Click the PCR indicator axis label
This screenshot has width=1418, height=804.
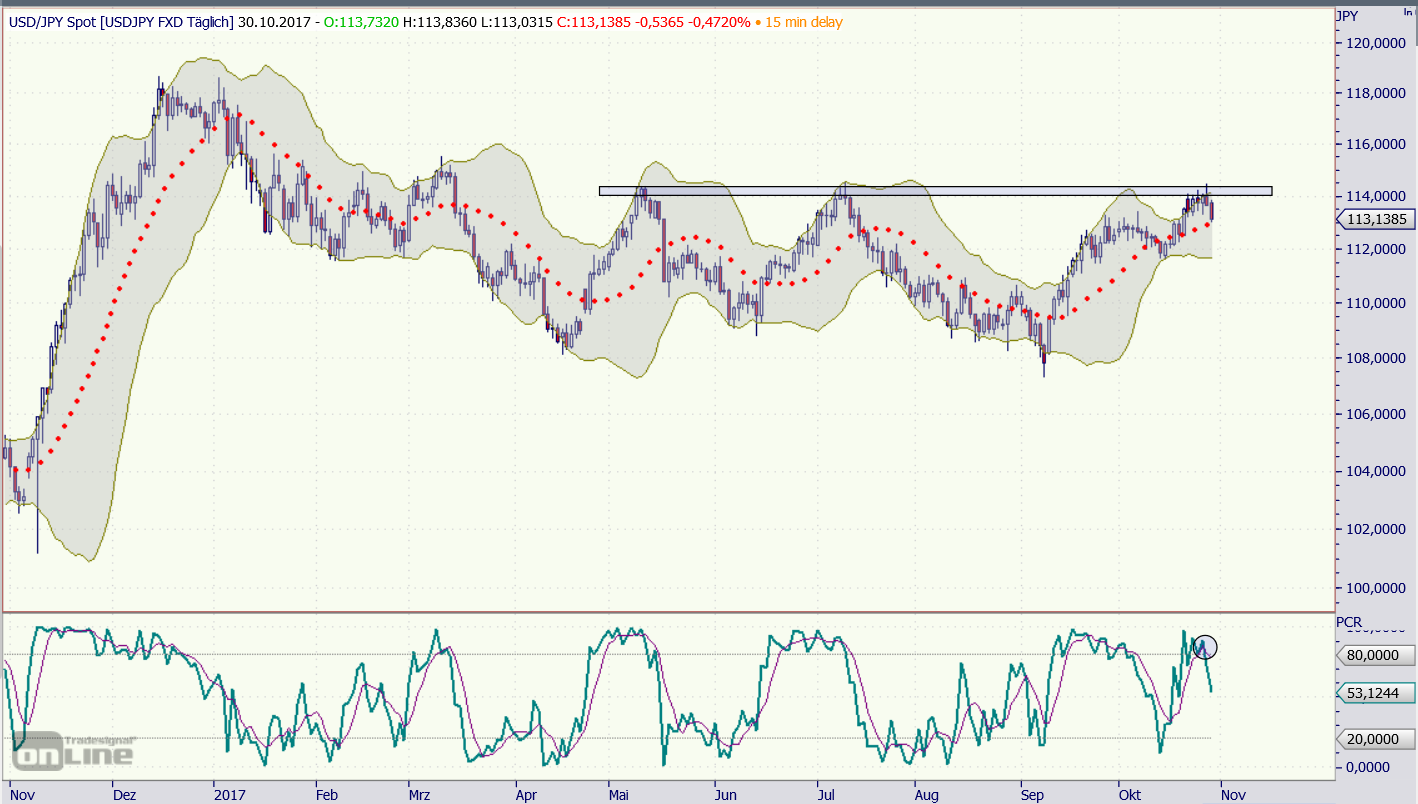(1349, 622)
